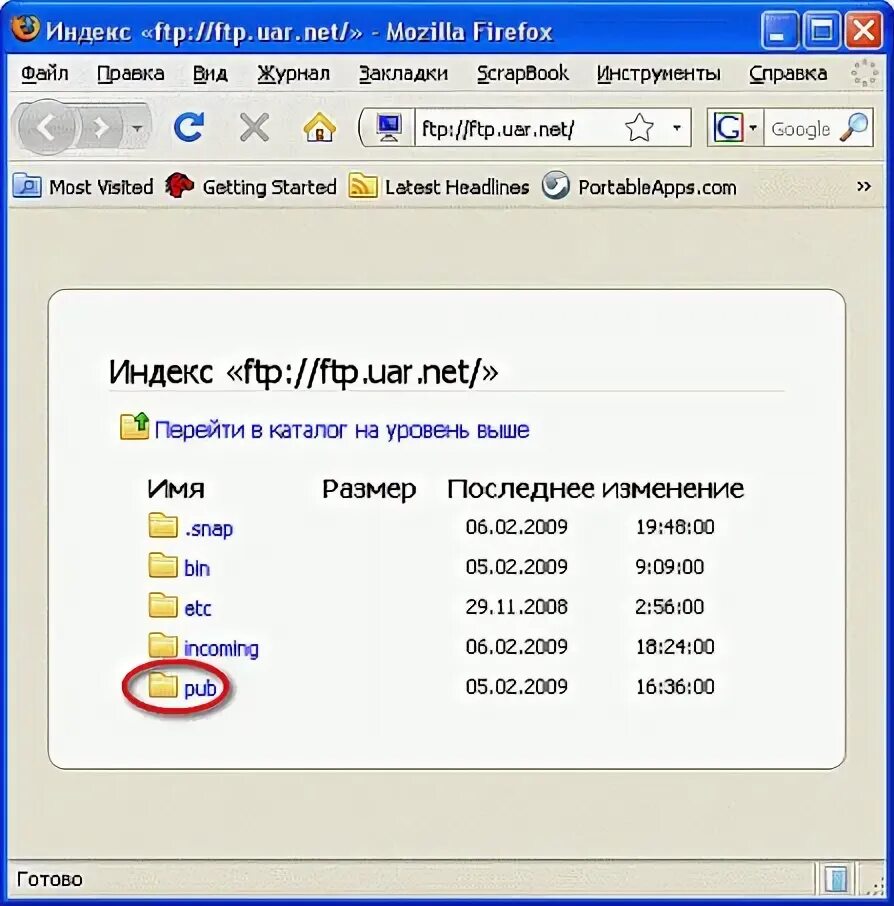Open the etc folder link
The image size is (894, 906).
click(198, 608)
